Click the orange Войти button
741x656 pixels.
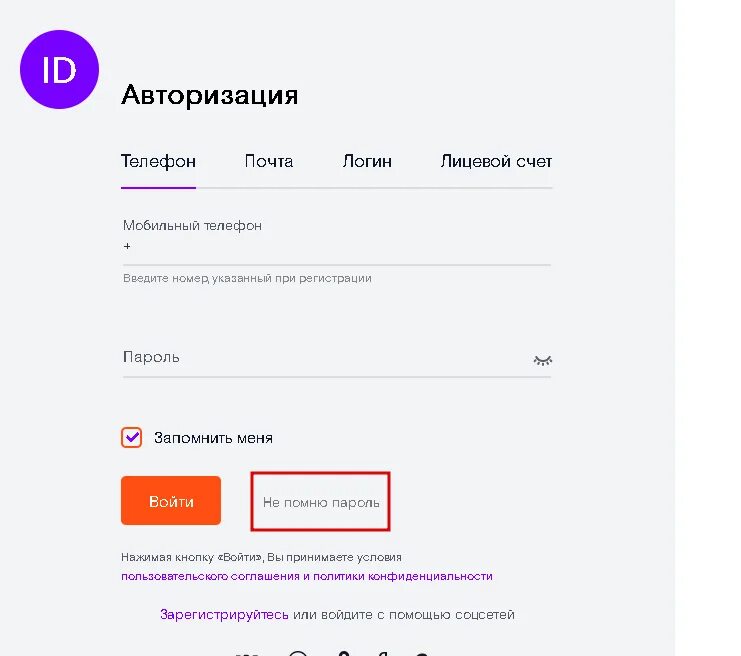[171, 501]
